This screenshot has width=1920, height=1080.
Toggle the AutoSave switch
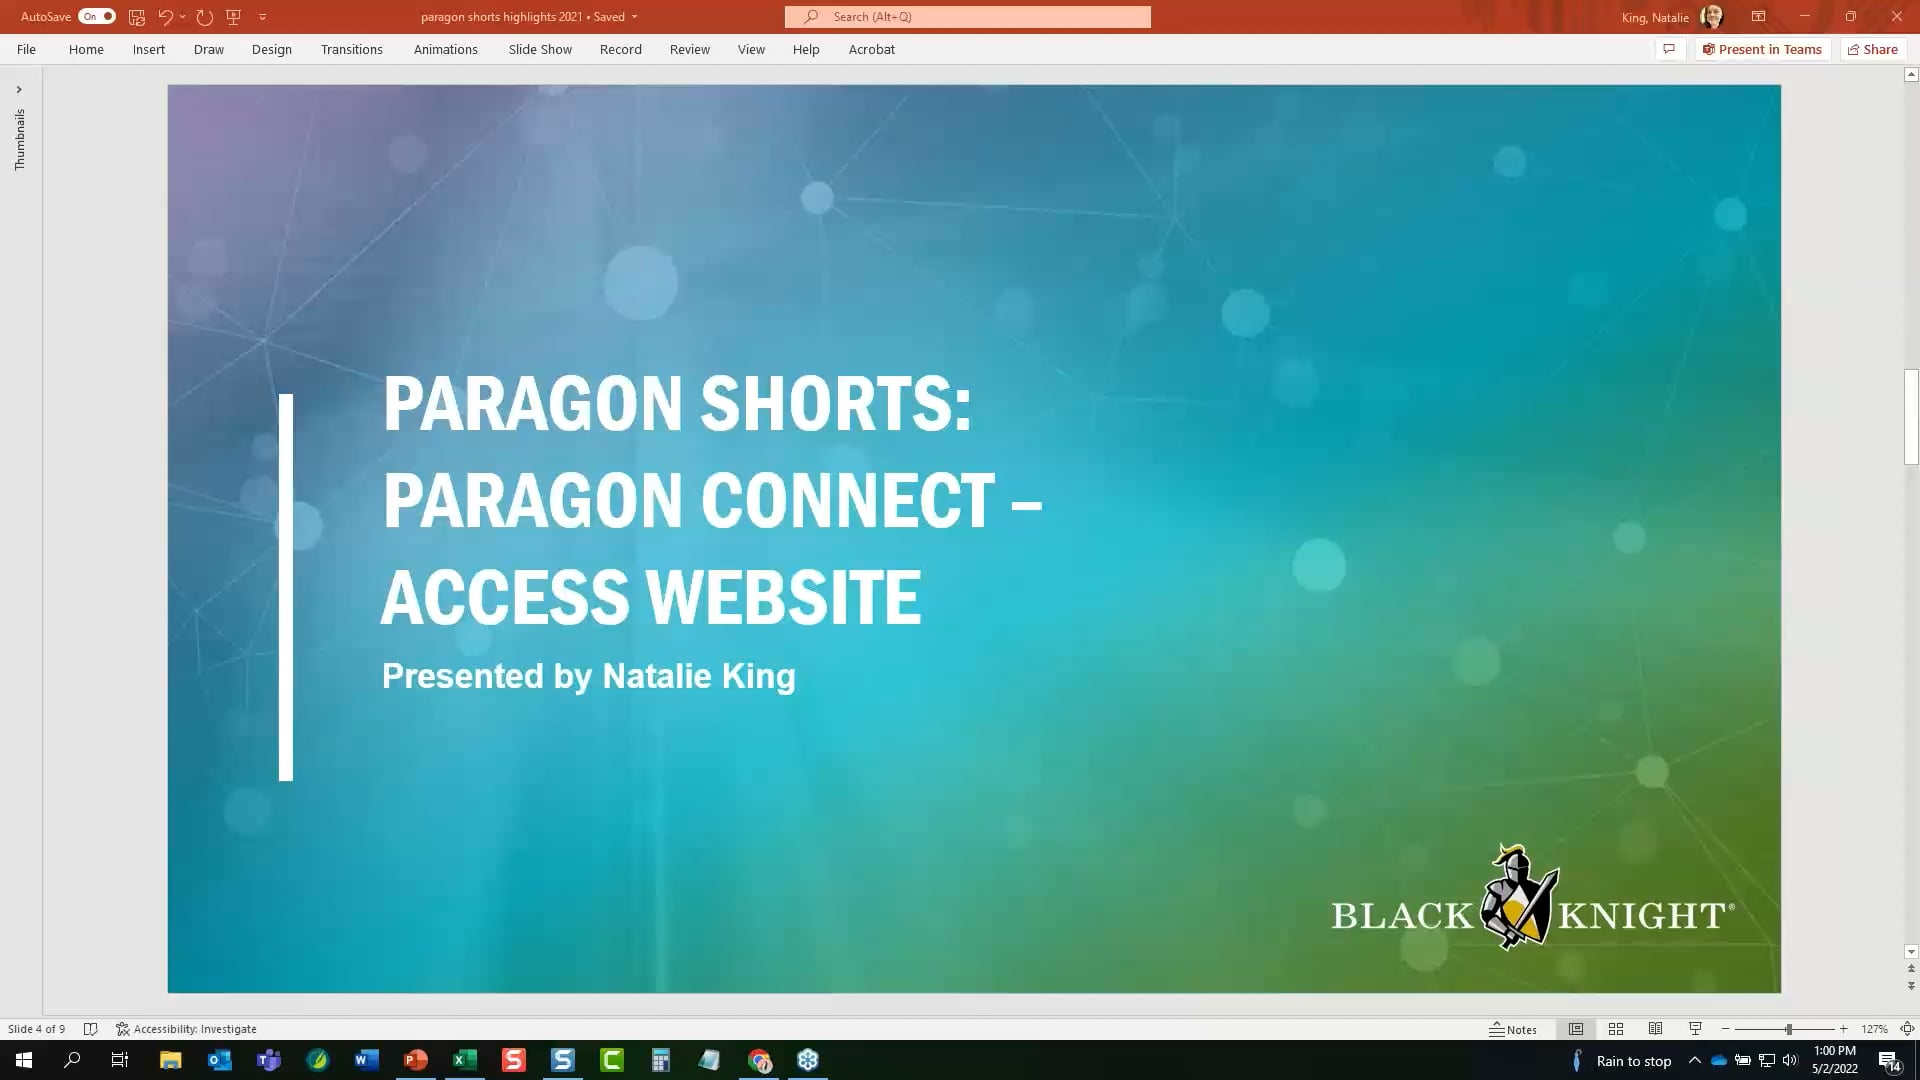(x=97, y=17)
